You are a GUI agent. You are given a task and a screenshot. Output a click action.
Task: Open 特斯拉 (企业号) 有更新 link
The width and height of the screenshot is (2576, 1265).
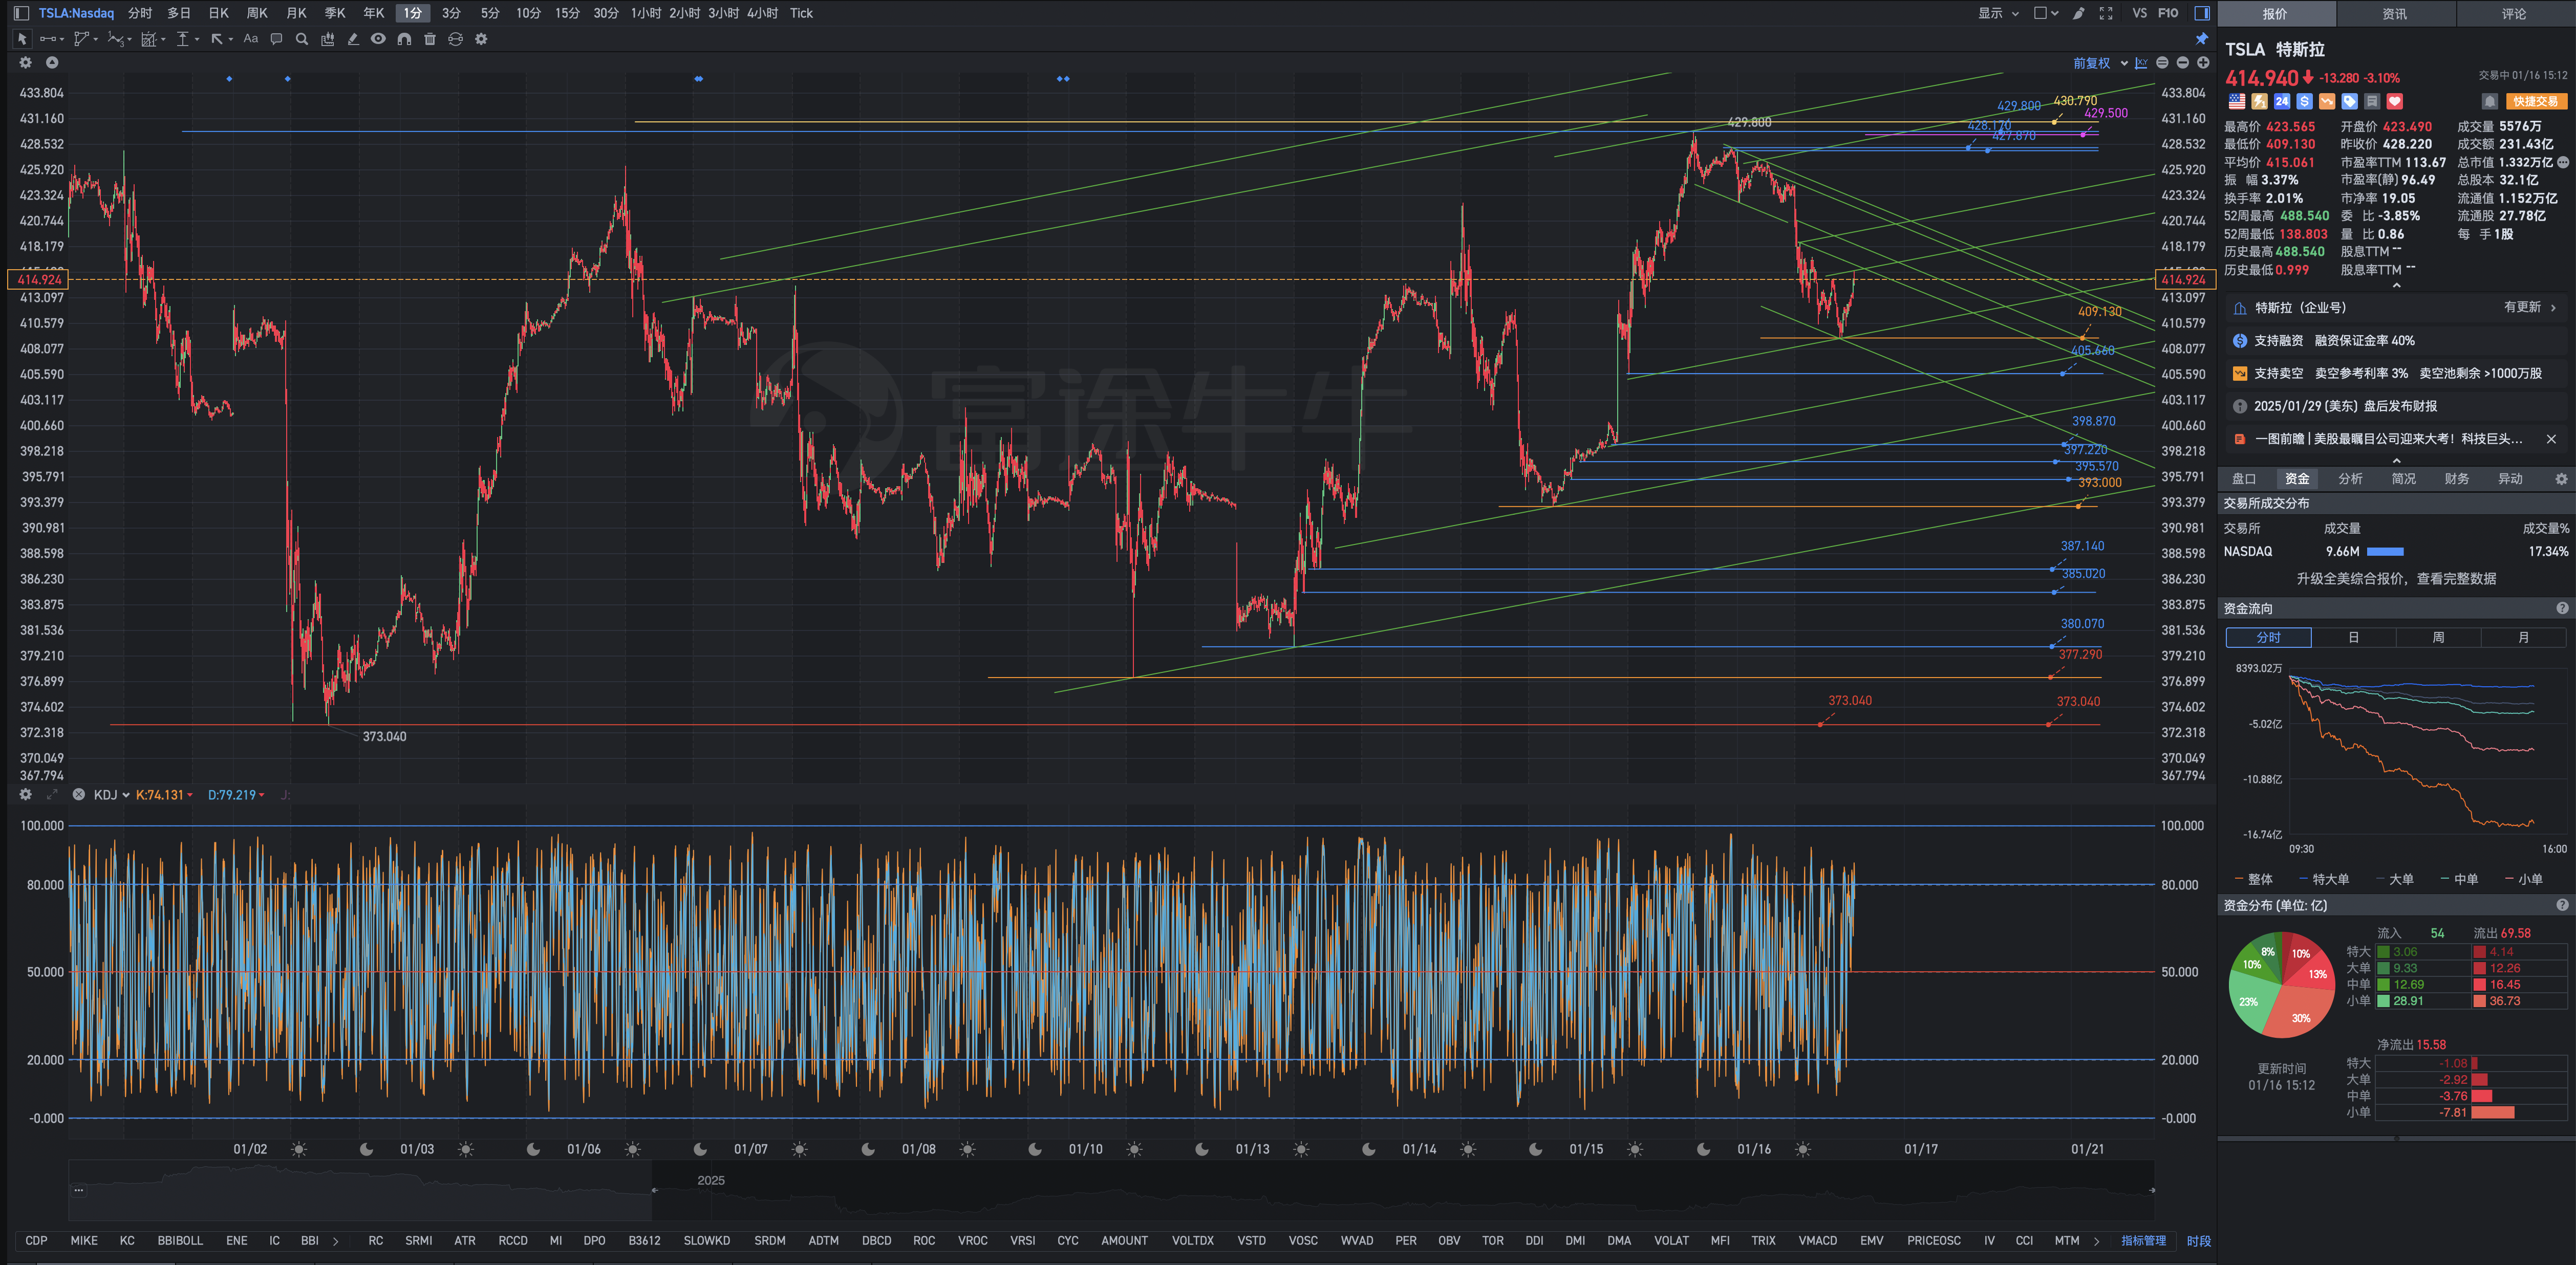pos(2396,308)
